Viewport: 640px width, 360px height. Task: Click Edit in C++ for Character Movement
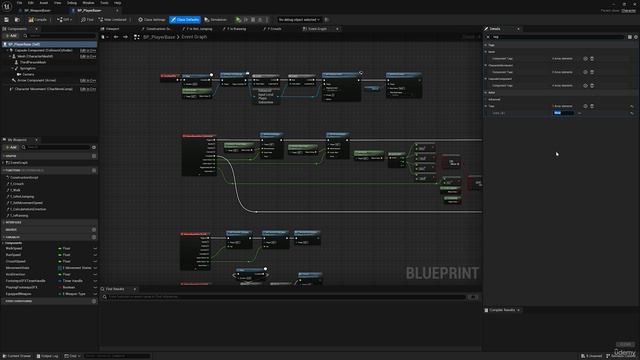point(88,89)
